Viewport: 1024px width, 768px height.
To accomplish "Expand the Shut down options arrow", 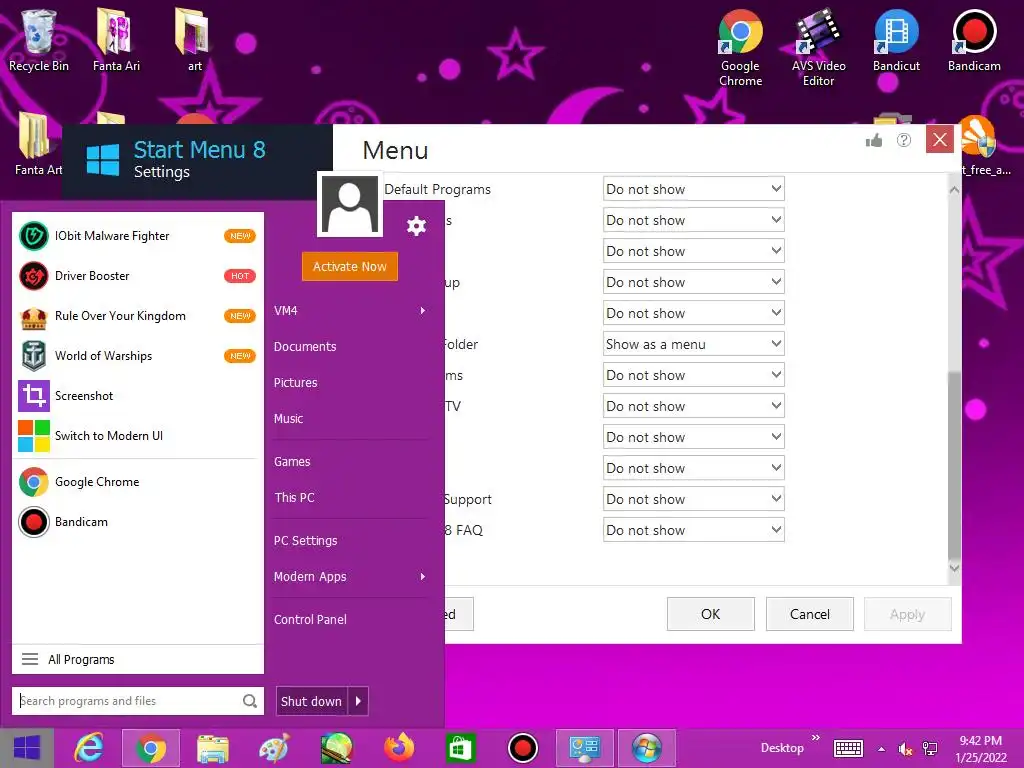I will pos(359,701).
